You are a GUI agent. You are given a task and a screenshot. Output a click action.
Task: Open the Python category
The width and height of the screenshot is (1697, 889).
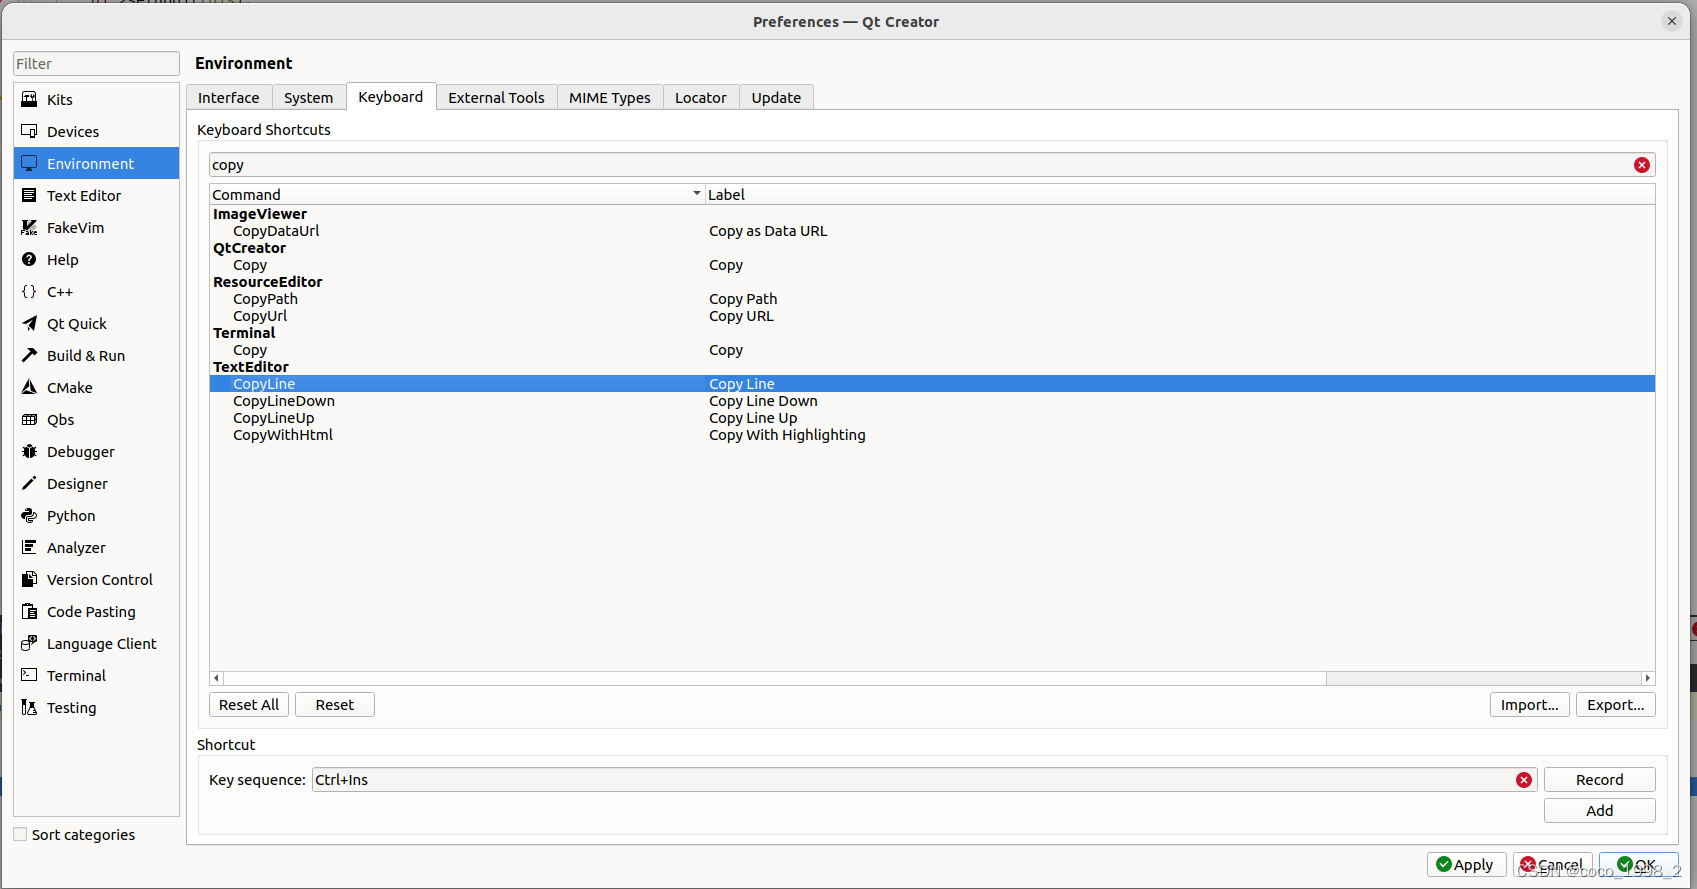pyautogui.click(x=96, y=516)
